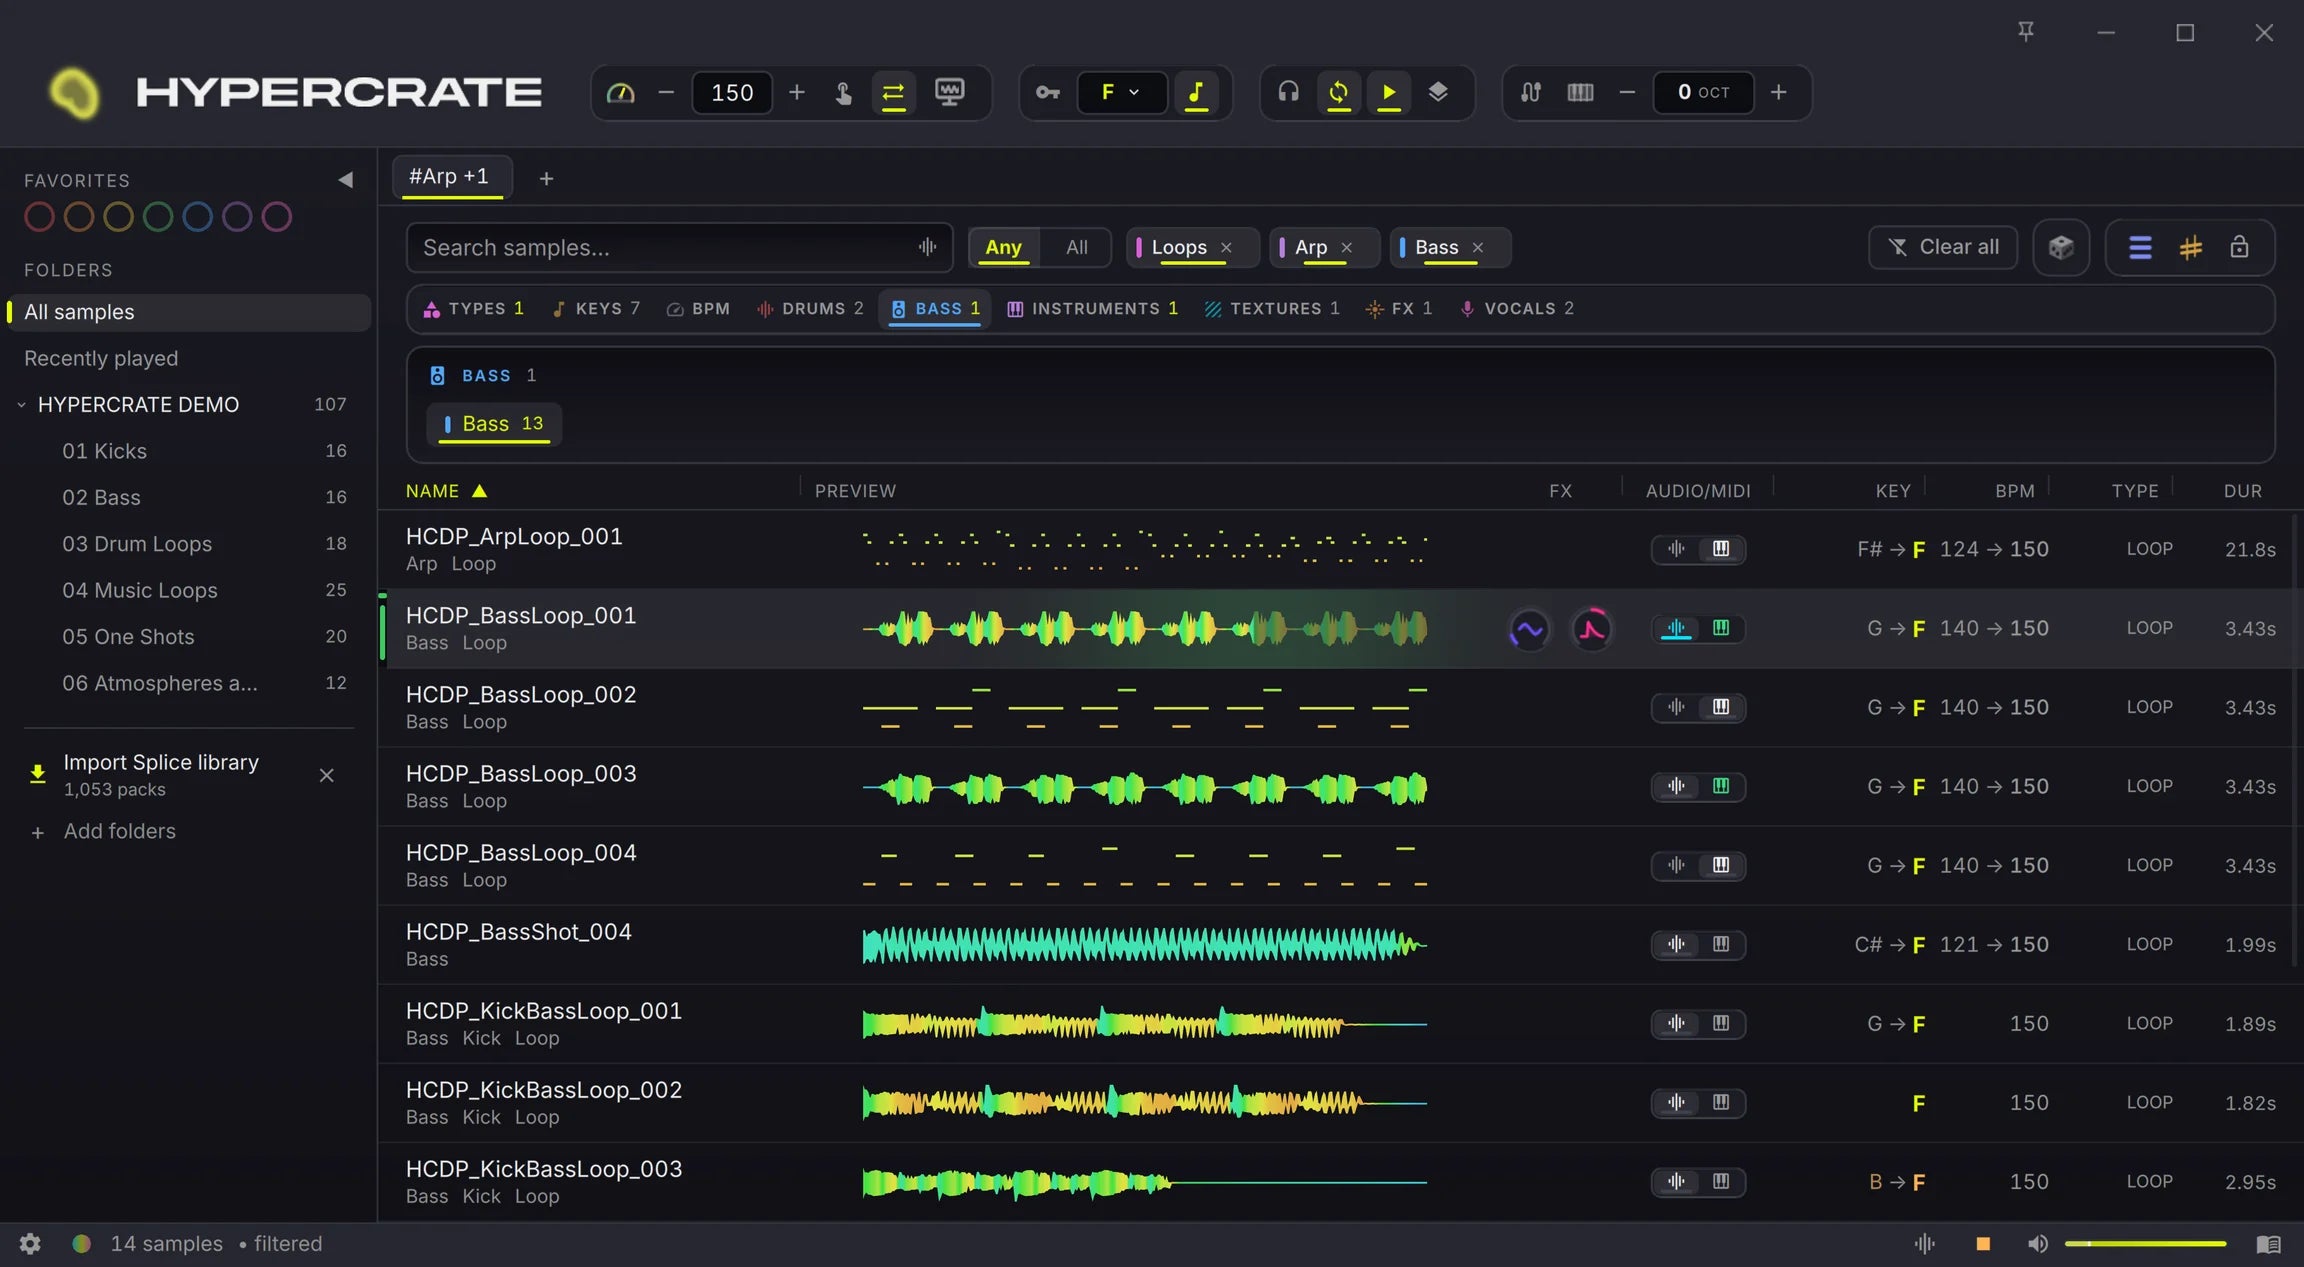Select the green favorites circle
The height and width of the screenshot is (1267, 2304).
[158, 217]
